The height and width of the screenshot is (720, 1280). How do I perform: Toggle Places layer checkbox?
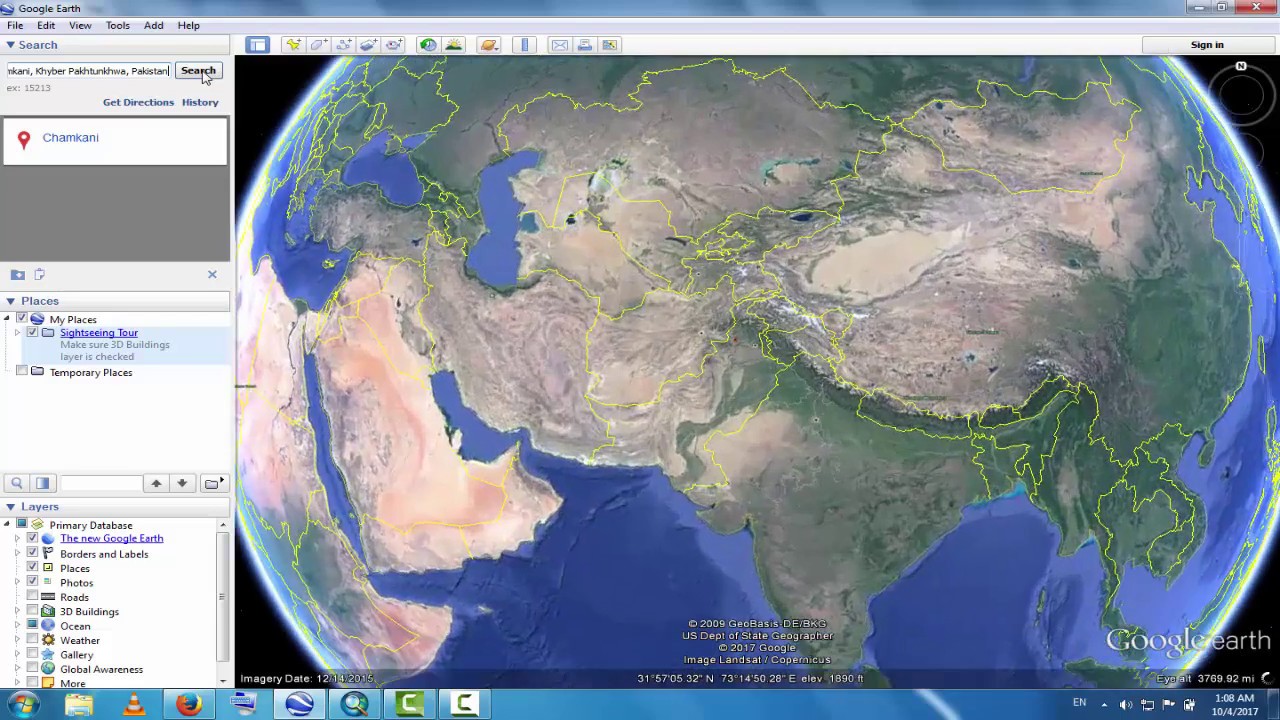coord(32,568)
